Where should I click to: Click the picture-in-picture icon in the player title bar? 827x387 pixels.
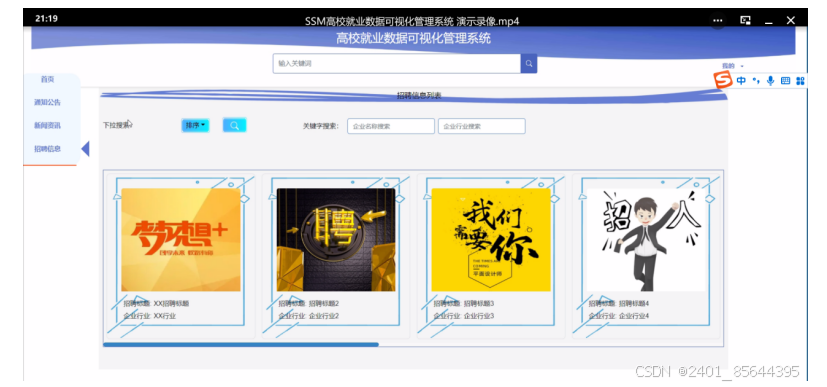745,21
